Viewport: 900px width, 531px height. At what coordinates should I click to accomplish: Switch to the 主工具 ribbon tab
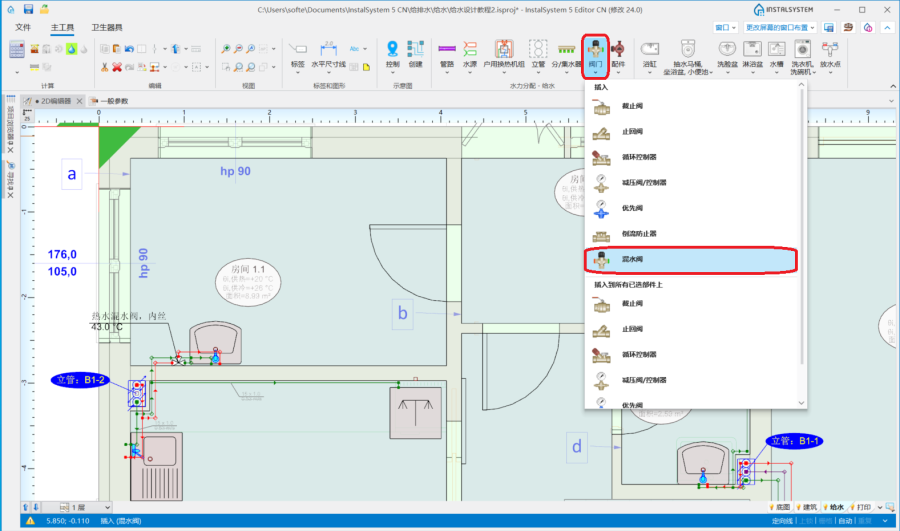tap(62, 28)
